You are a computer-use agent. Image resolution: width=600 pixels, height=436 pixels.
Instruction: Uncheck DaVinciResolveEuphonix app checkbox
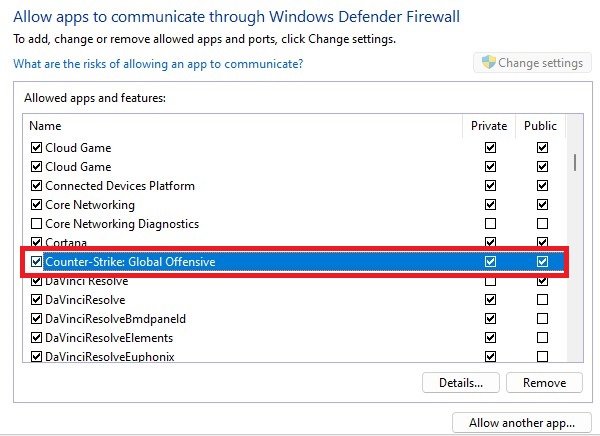37,356
